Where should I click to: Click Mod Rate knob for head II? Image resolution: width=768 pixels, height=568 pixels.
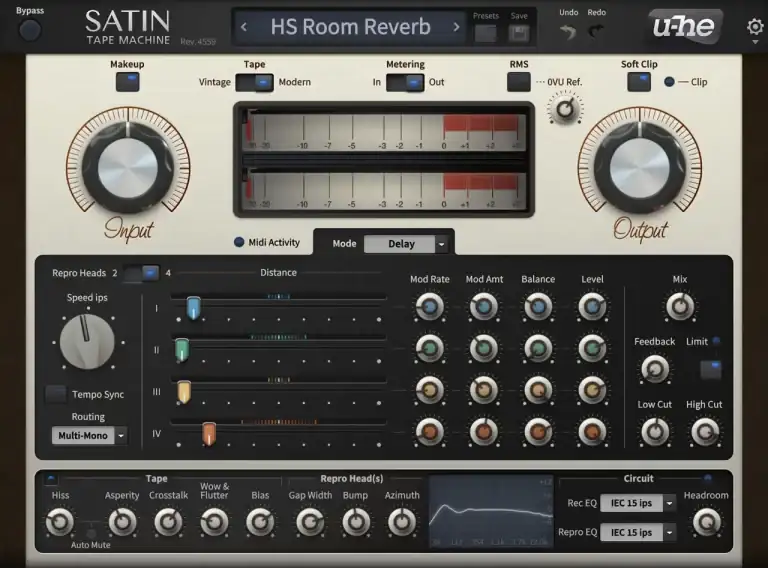point(430,349)
